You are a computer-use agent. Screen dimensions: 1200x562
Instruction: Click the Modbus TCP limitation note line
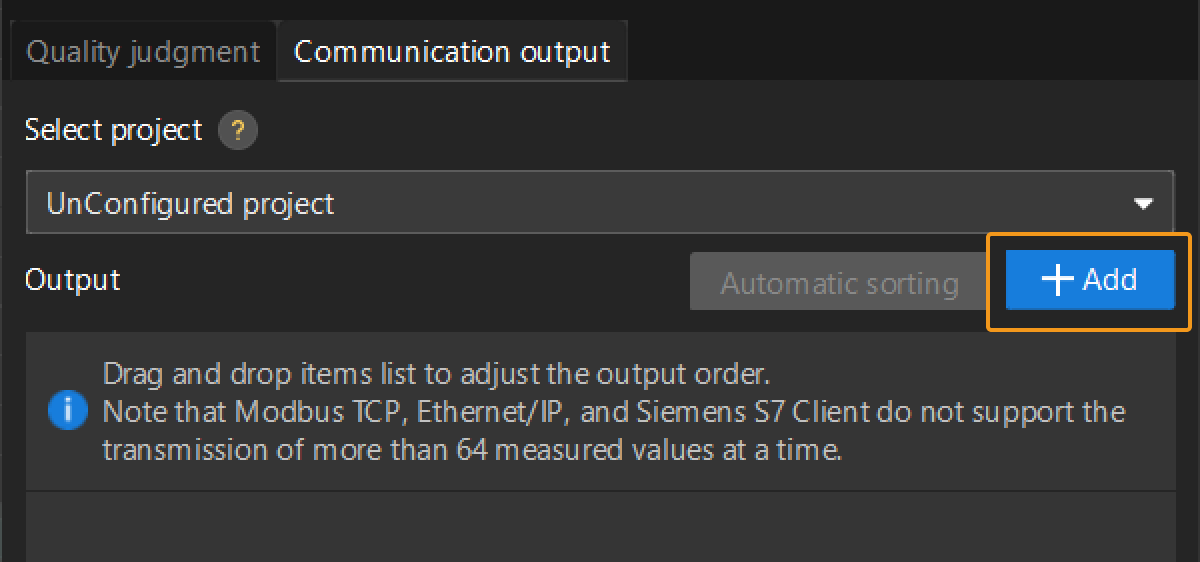click(x=614, y=412)
